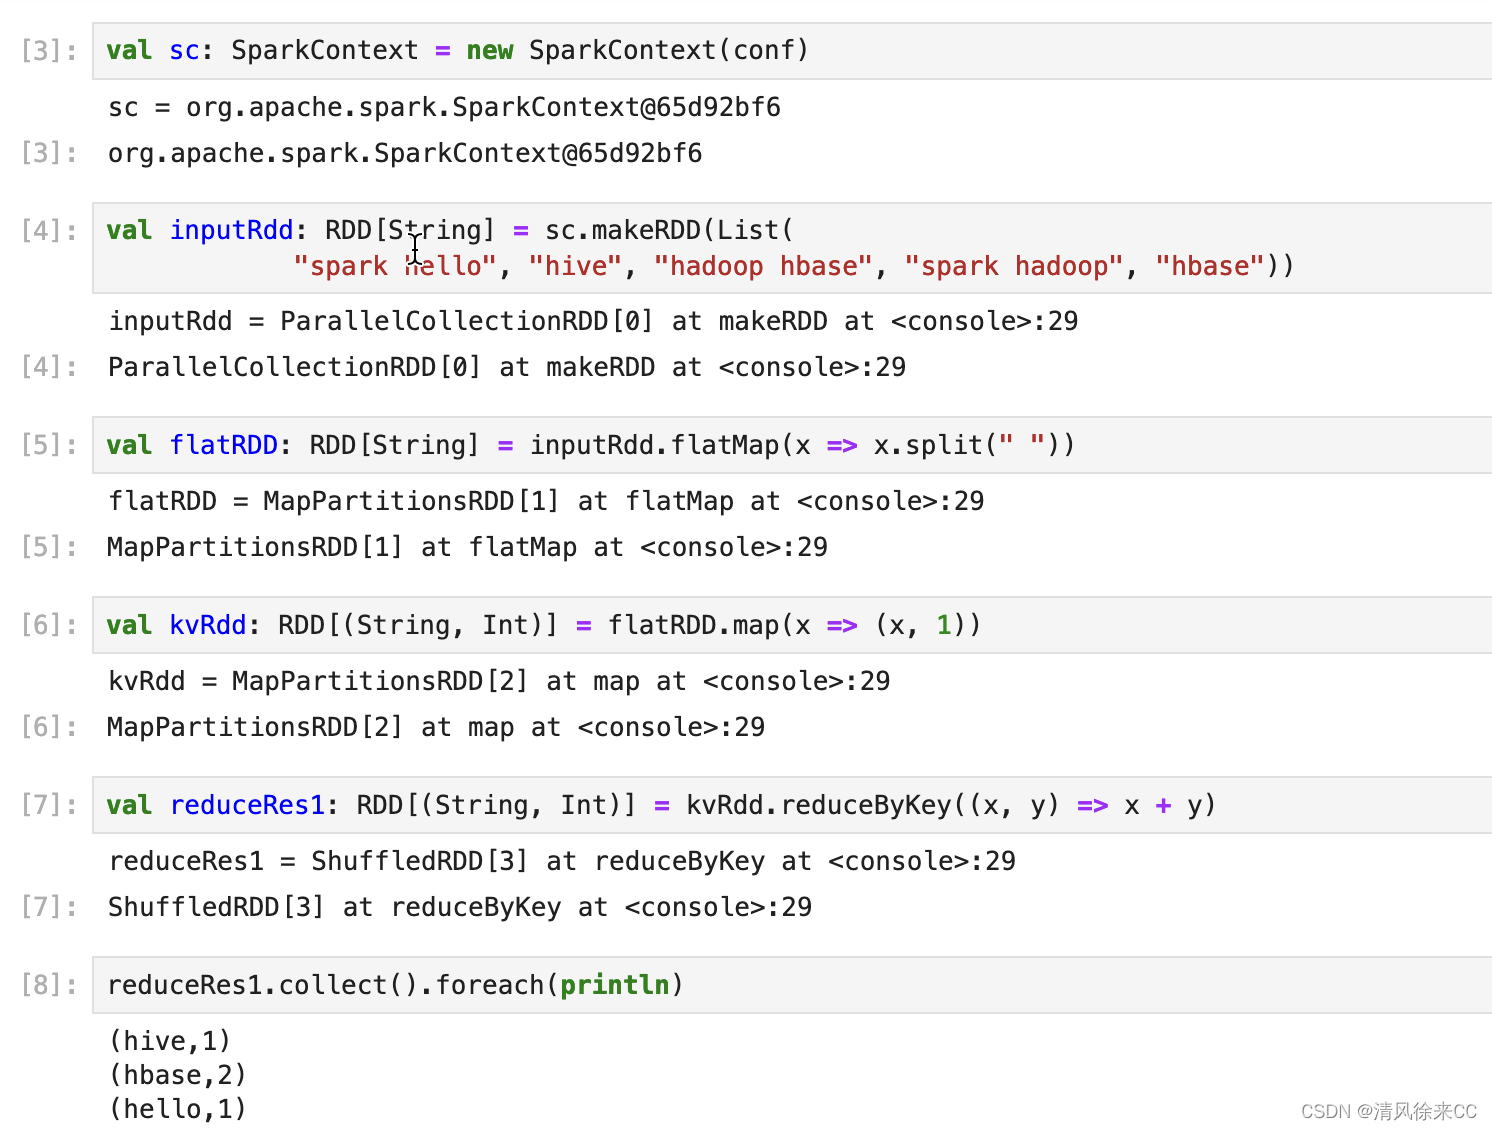Click 'new SparkContext(conf)' in cell 3
Image resolution: width=1492 pixels, height=1130 pixels.
click(638, 51)
